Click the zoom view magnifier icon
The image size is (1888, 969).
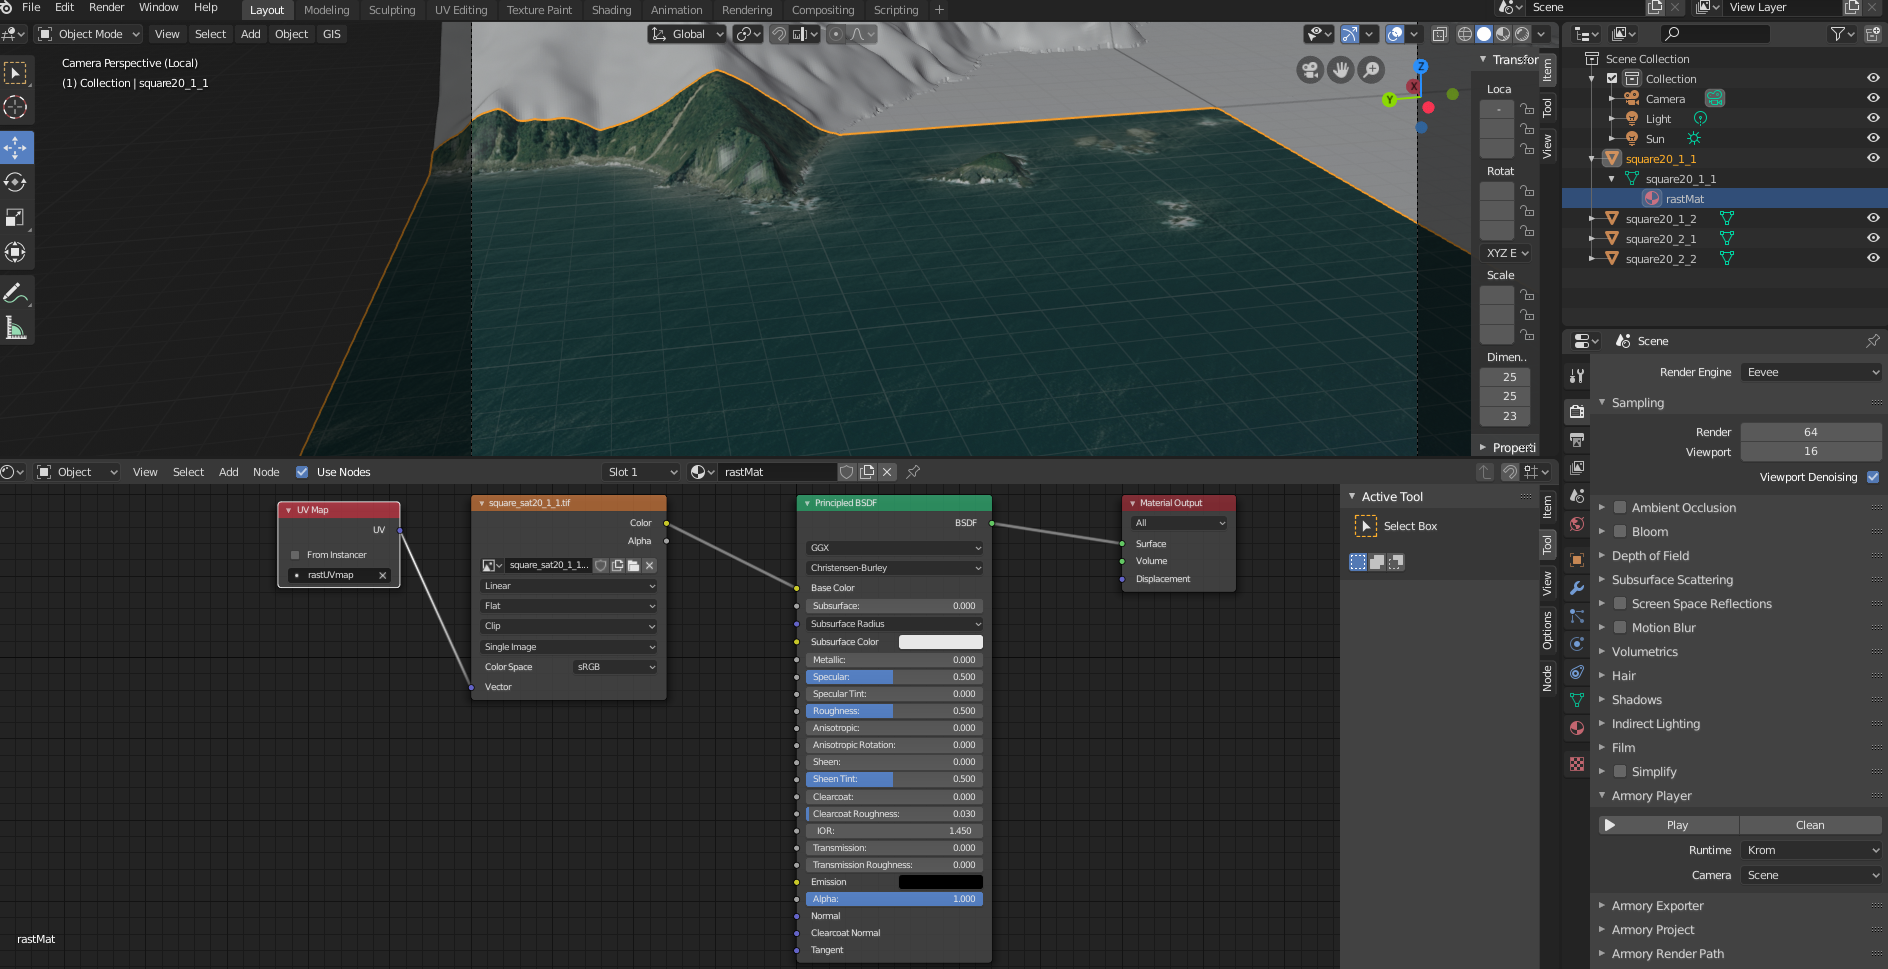point(1372,70)
